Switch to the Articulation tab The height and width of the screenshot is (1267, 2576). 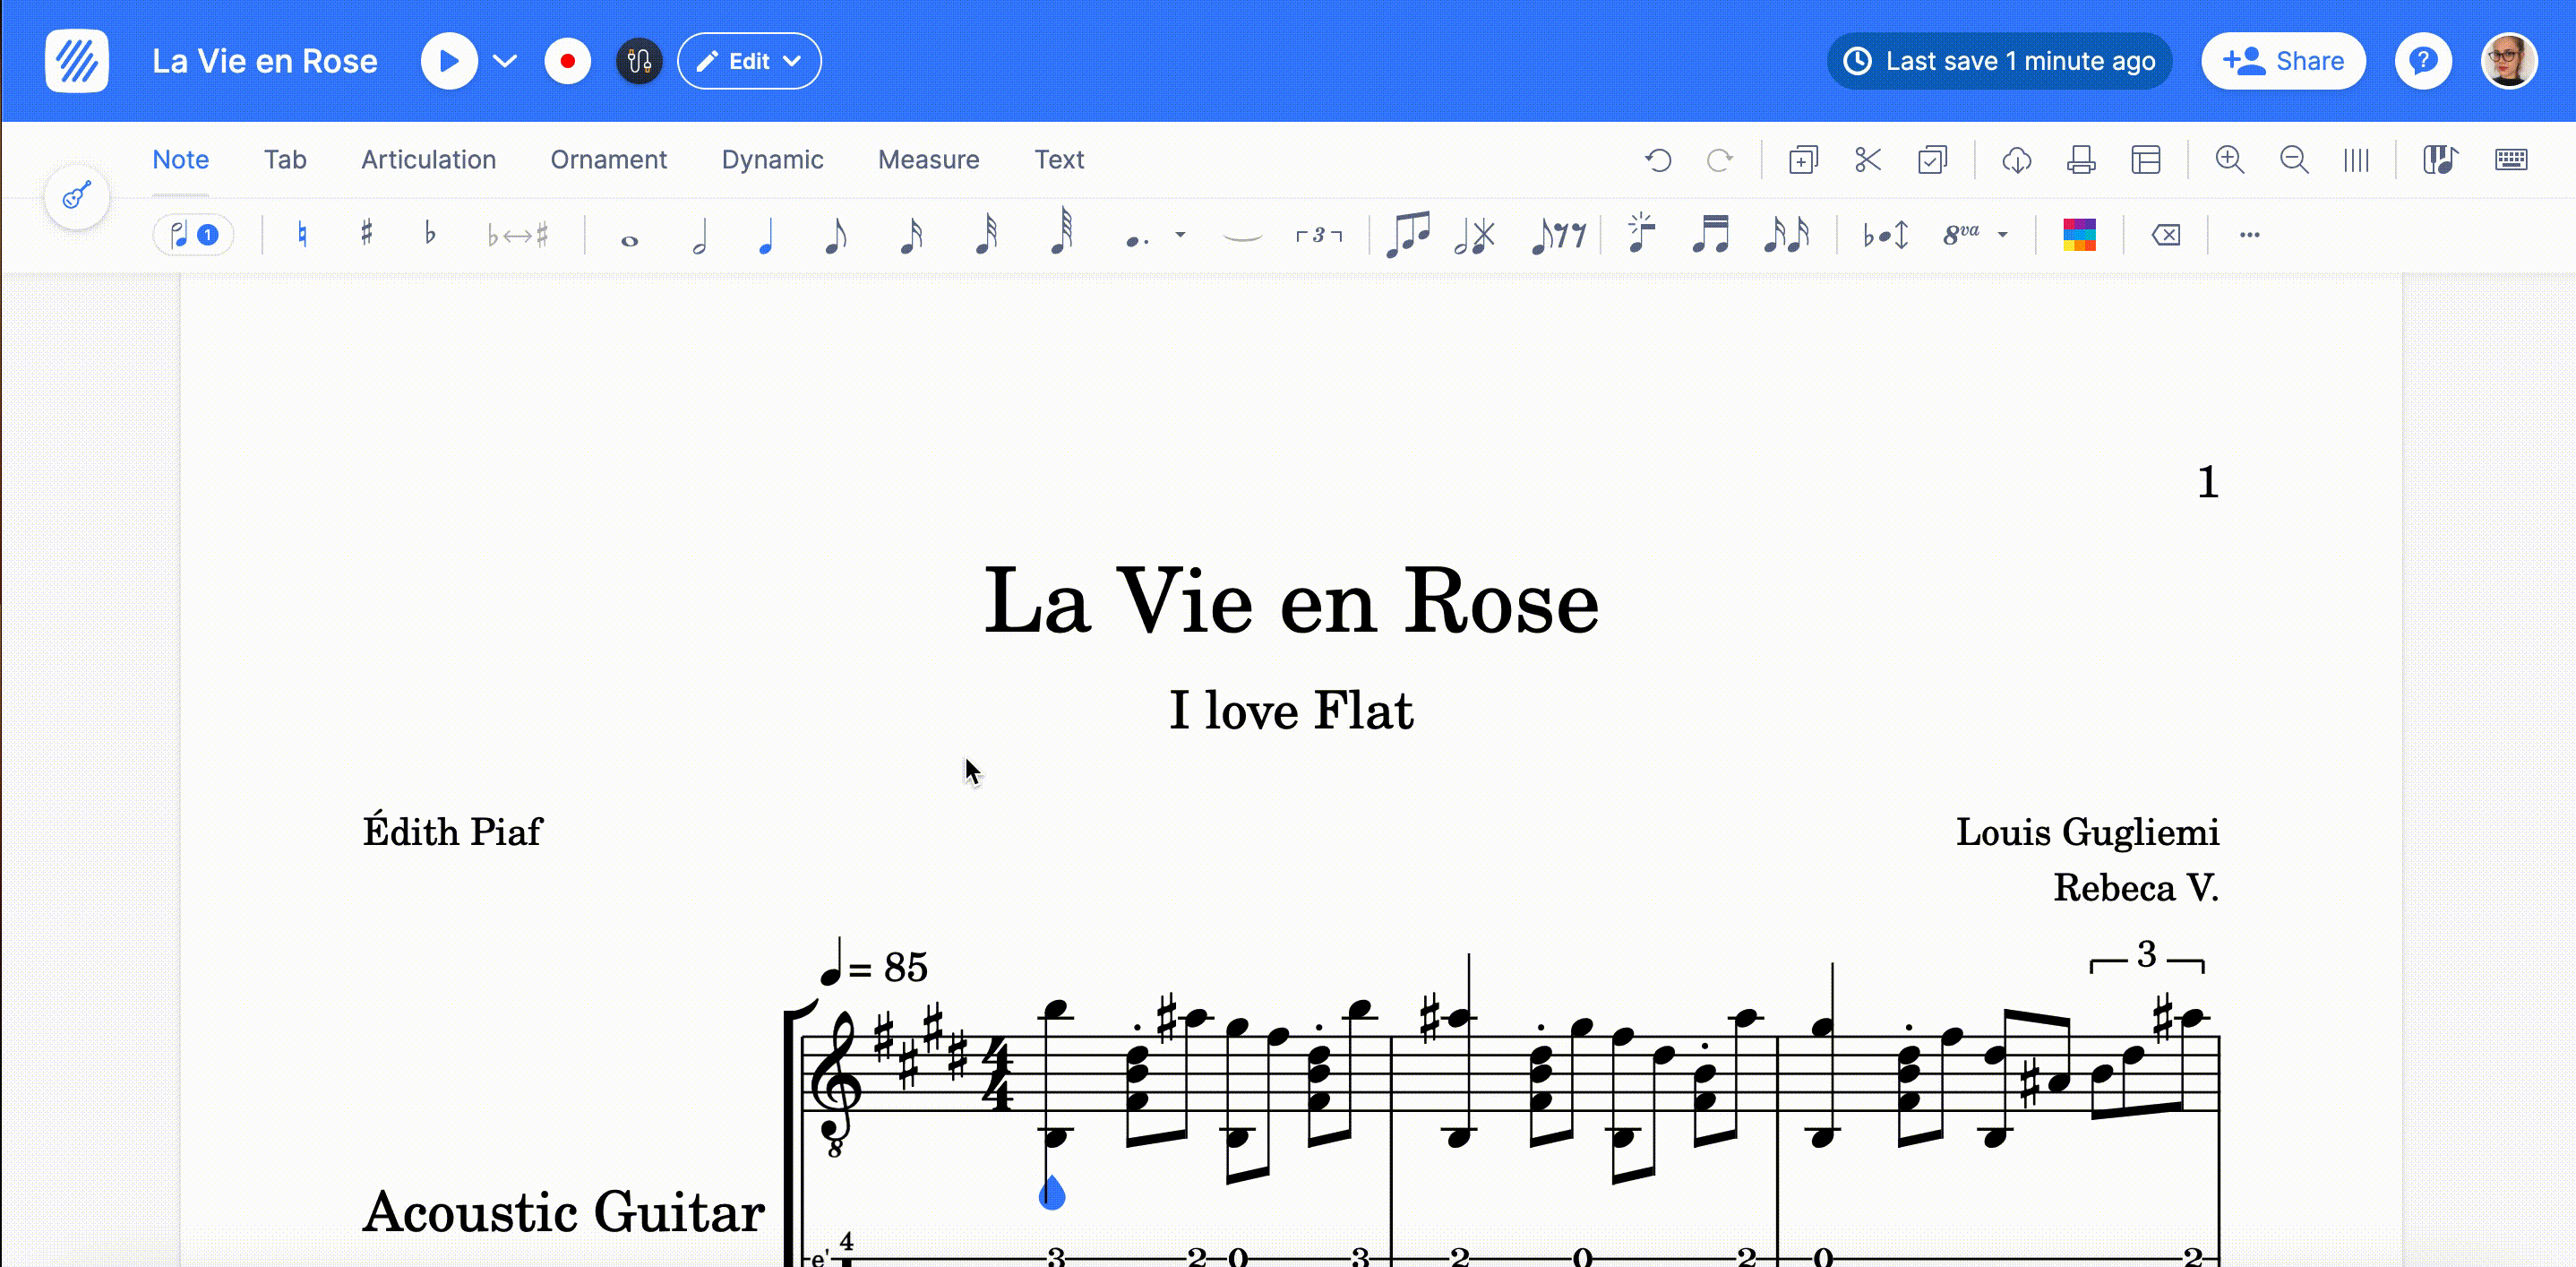(x=428, y=160)
